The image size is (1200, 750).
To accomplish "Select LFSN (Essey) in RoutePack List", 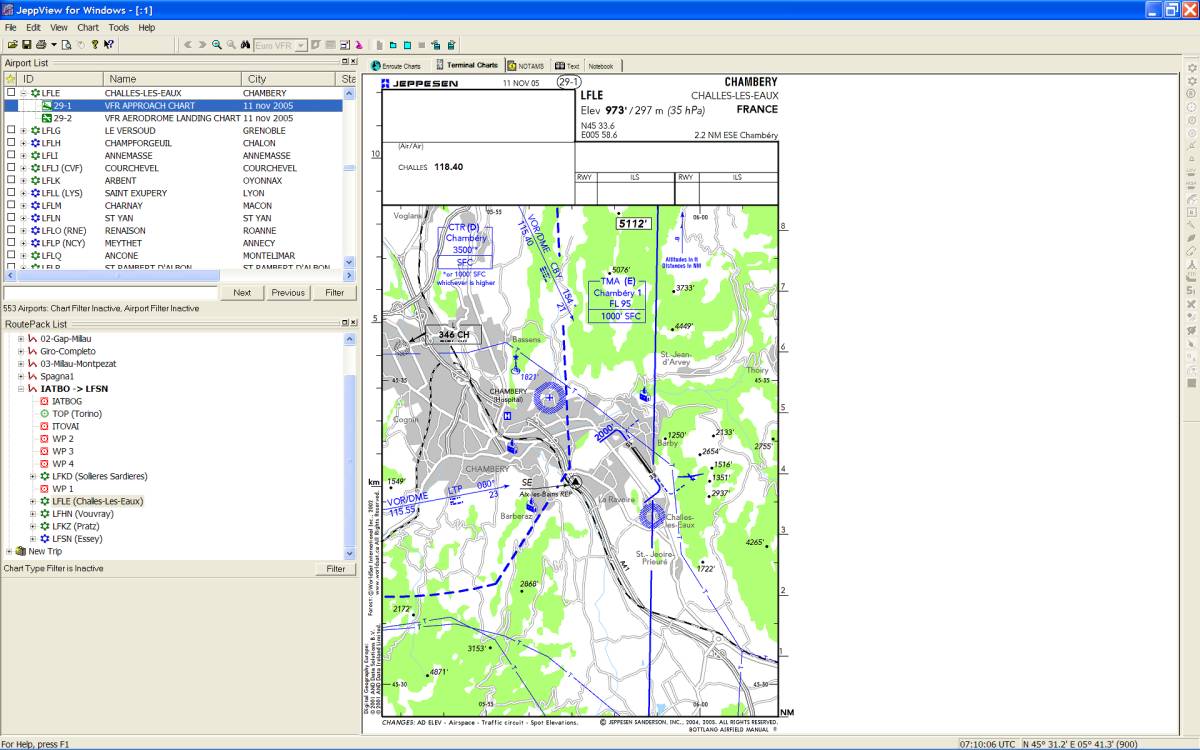I will [x=79, y=539].
